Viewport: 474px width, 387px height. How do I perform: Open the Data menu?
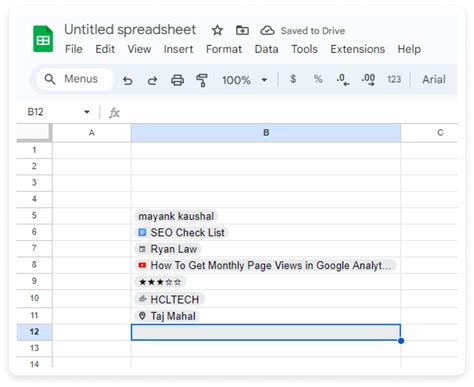266,49
